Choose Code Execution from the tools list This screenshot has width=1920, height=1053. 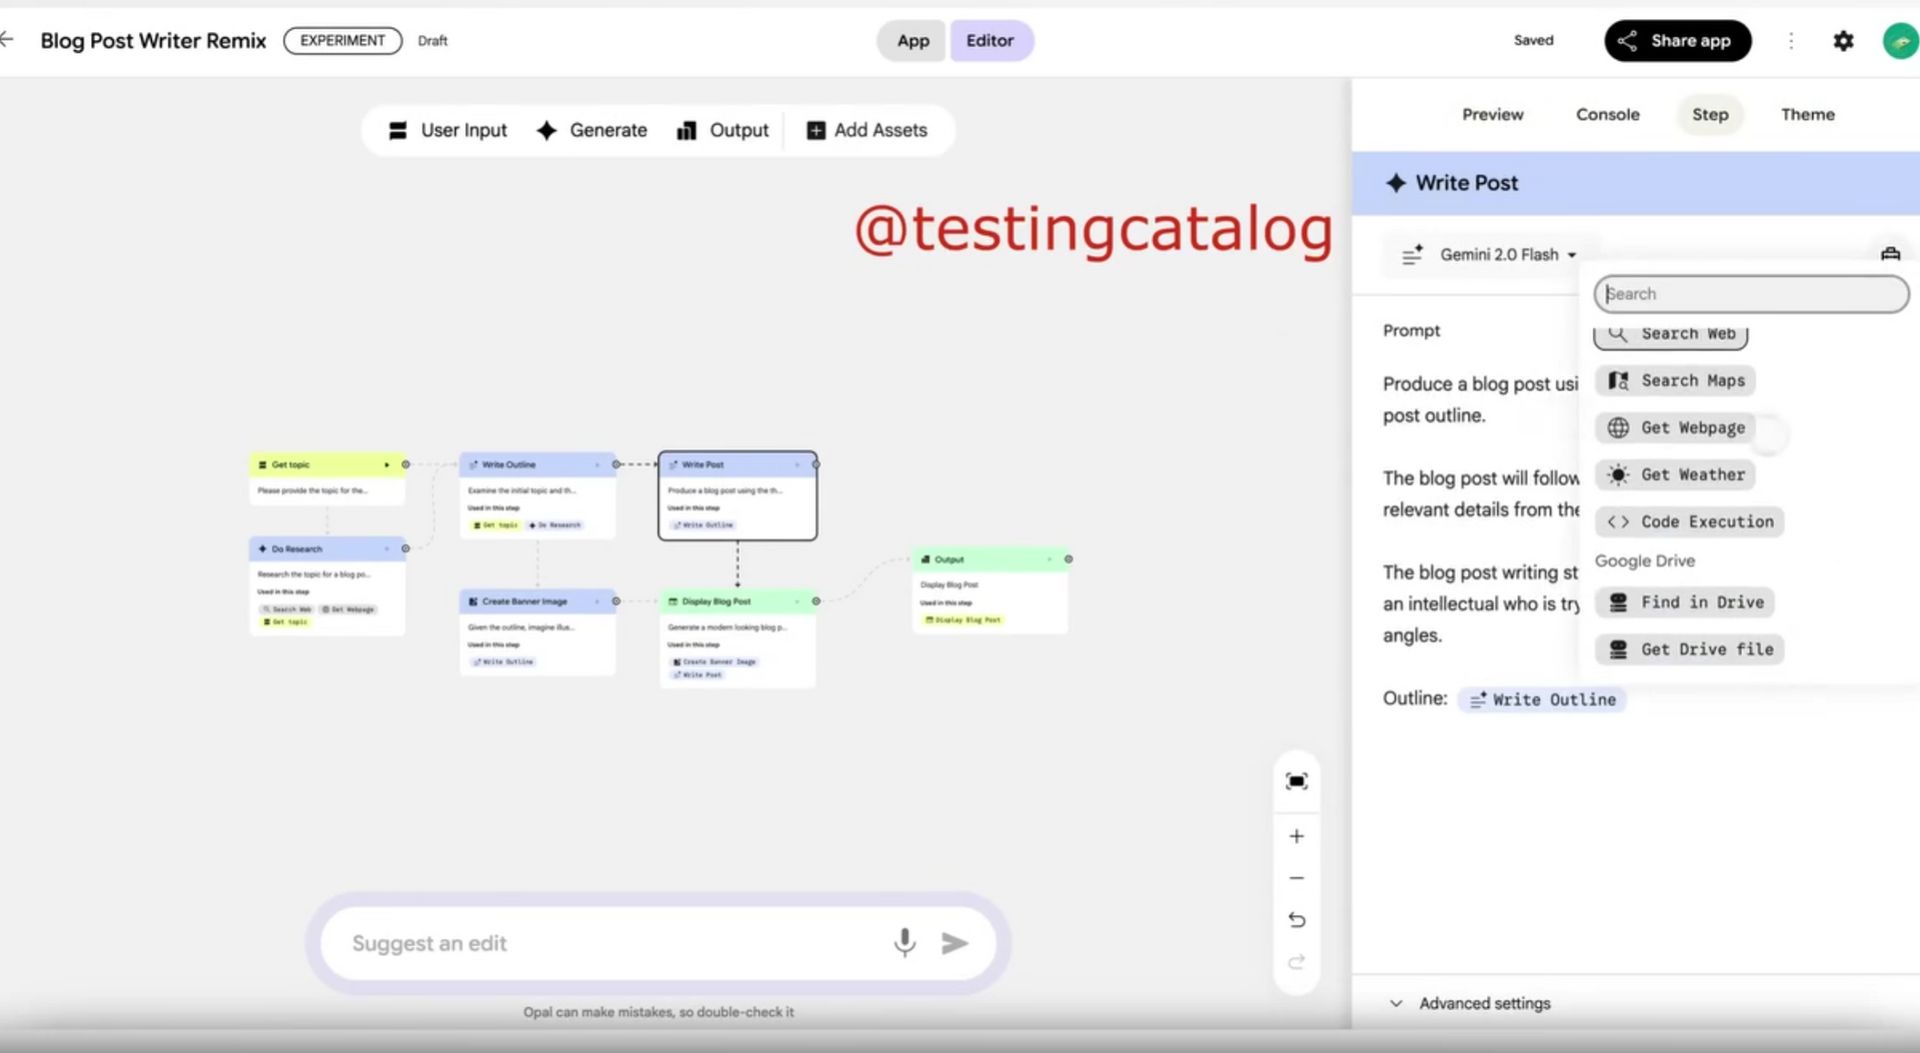pyautogui.click(x=1690, y=522)
